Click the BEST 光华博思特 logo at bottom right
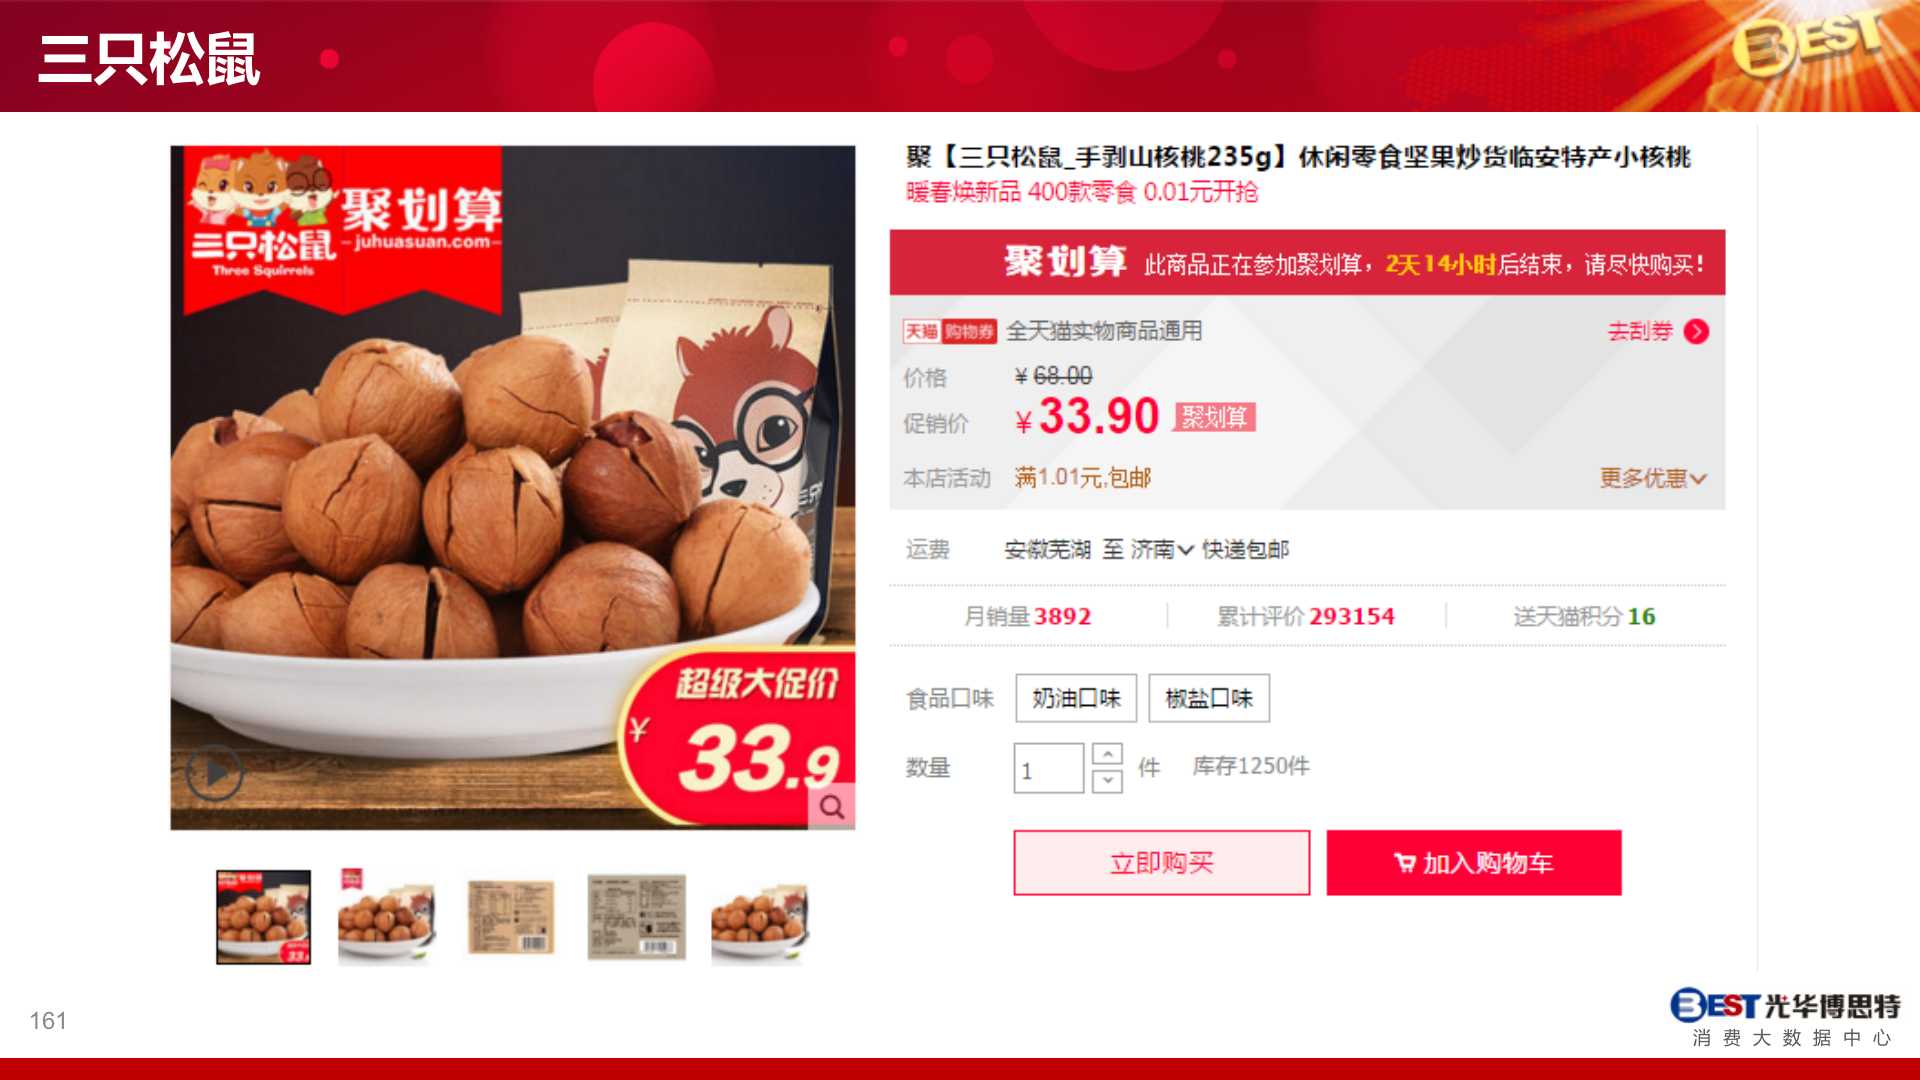This screenshot has width=1920, height=1080. tap(1784, 1017)
